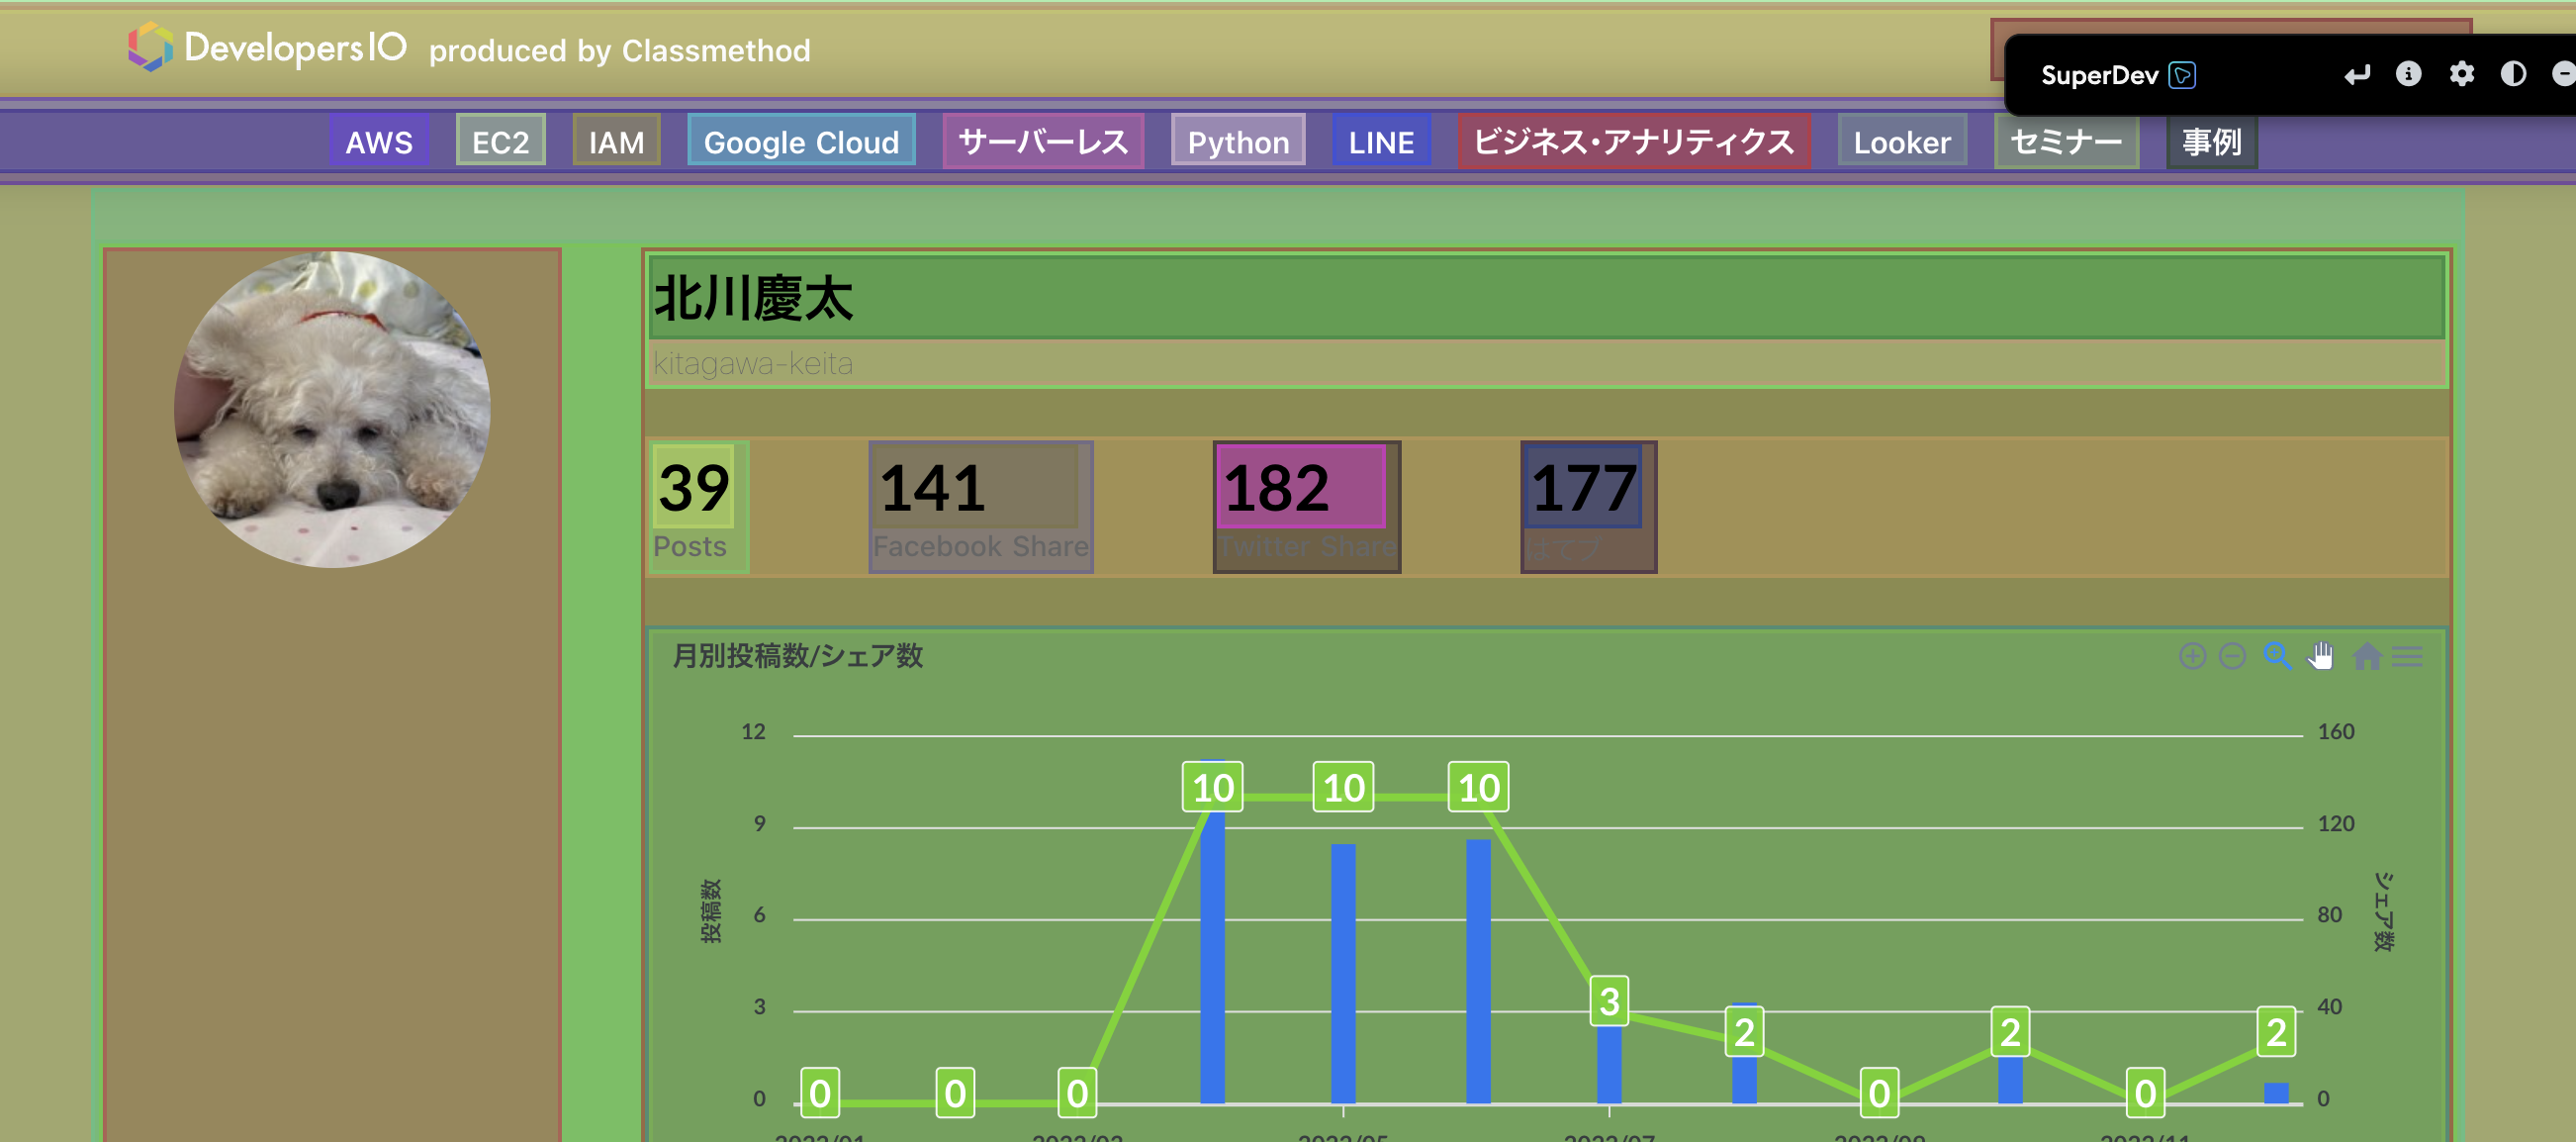The height and width of the screenshot is (1142, 2576).
Task: Open the セミナー nav item
Action: [x=2066, y=141]
